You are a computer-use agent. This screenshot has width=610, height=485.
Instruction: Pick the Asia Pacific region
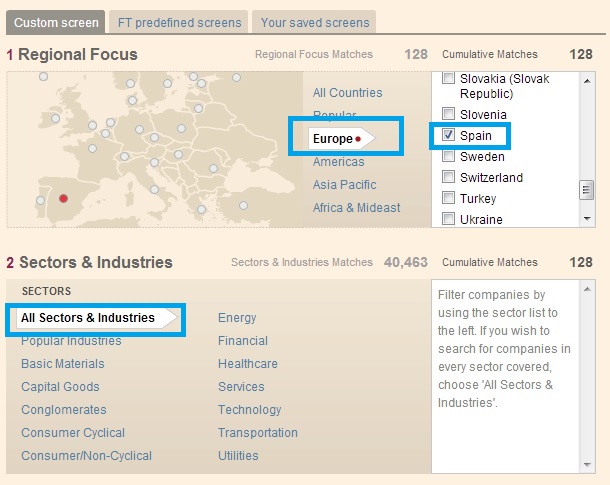point(344,185)
